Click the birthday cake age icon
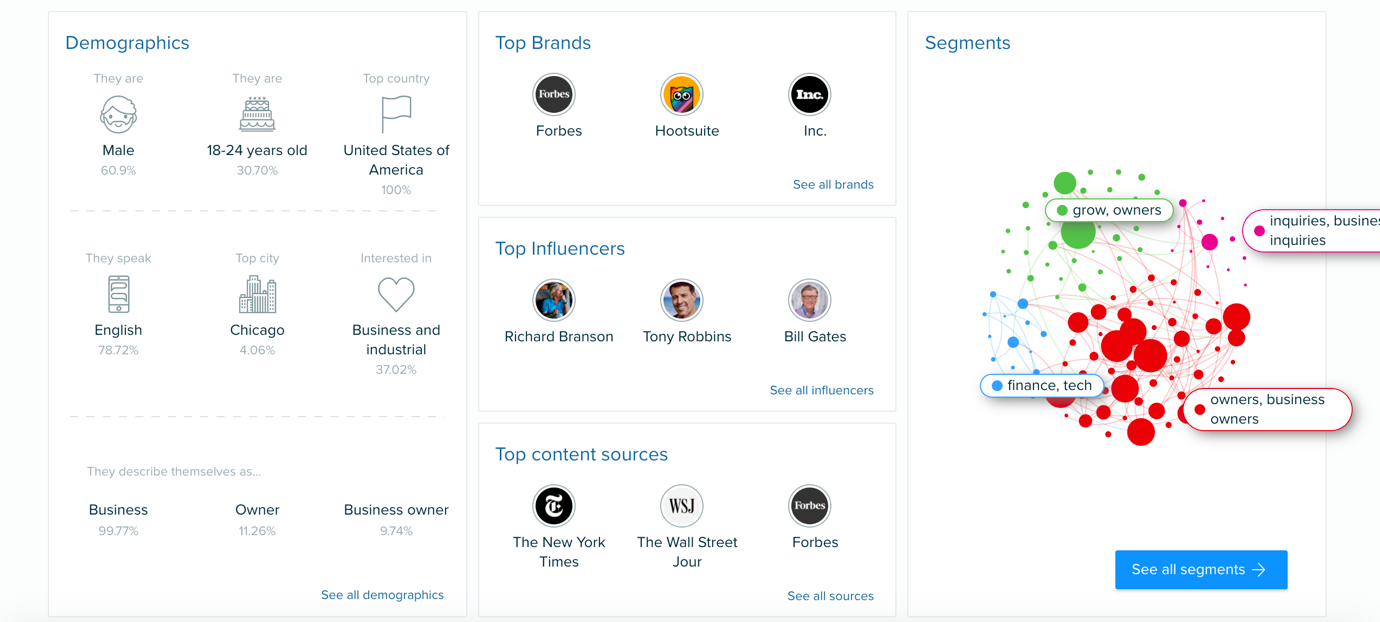The image size is (1380, 622). click(x=257, y=115)
